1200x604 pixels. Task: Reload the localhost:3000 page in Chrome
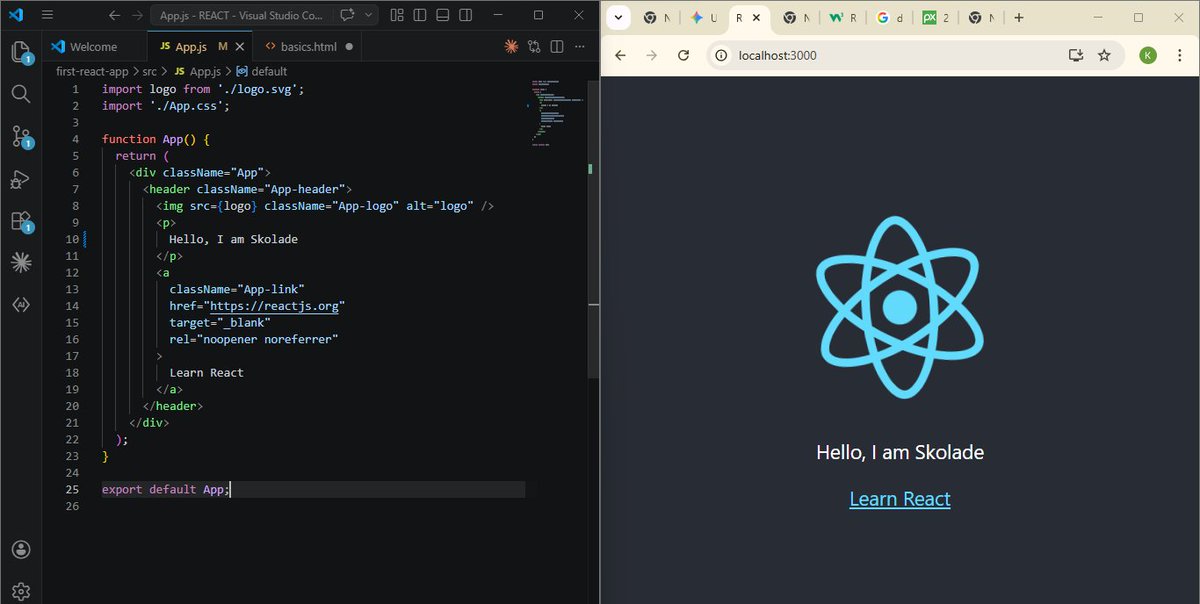click(x=684, y=55)
